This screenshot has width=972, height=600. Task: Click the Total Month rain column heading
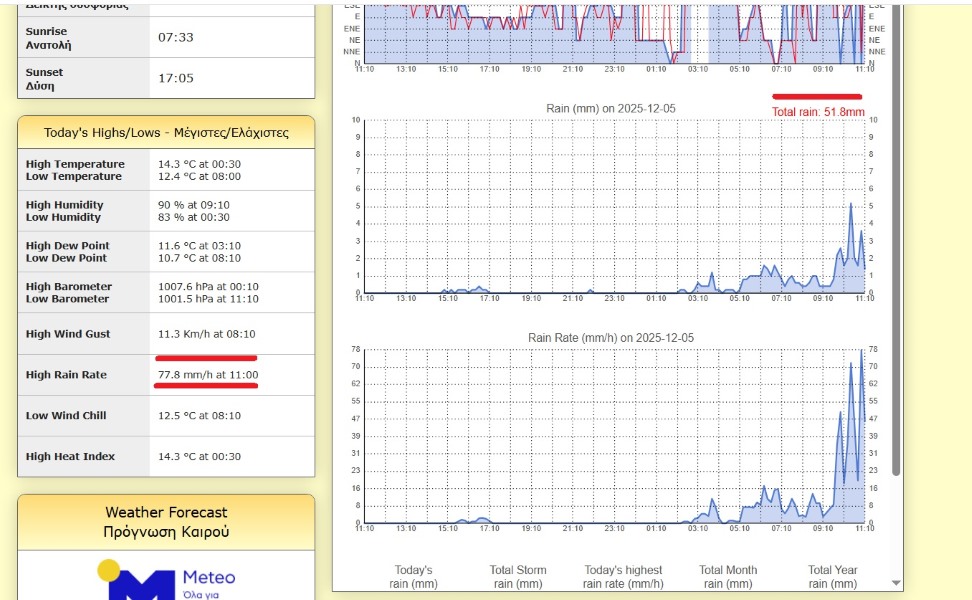(x=728, y=577)
